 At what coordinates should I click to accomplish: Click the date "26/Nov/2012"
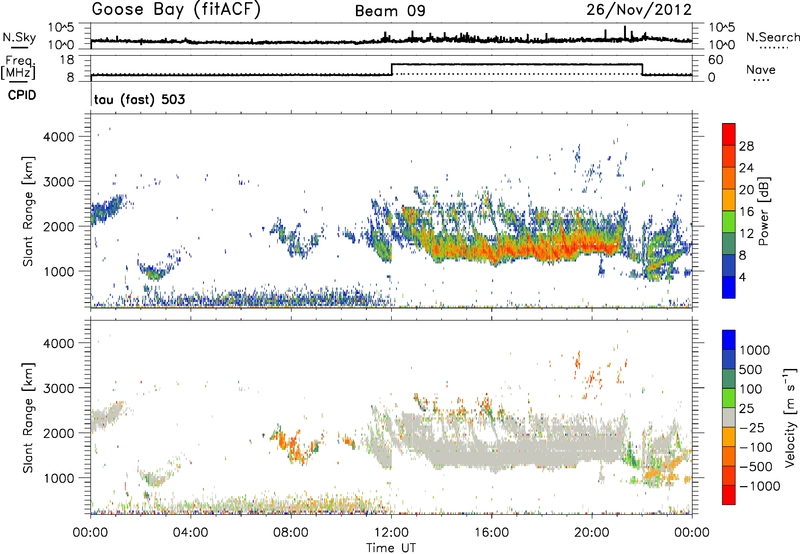(x=639, y=10)
